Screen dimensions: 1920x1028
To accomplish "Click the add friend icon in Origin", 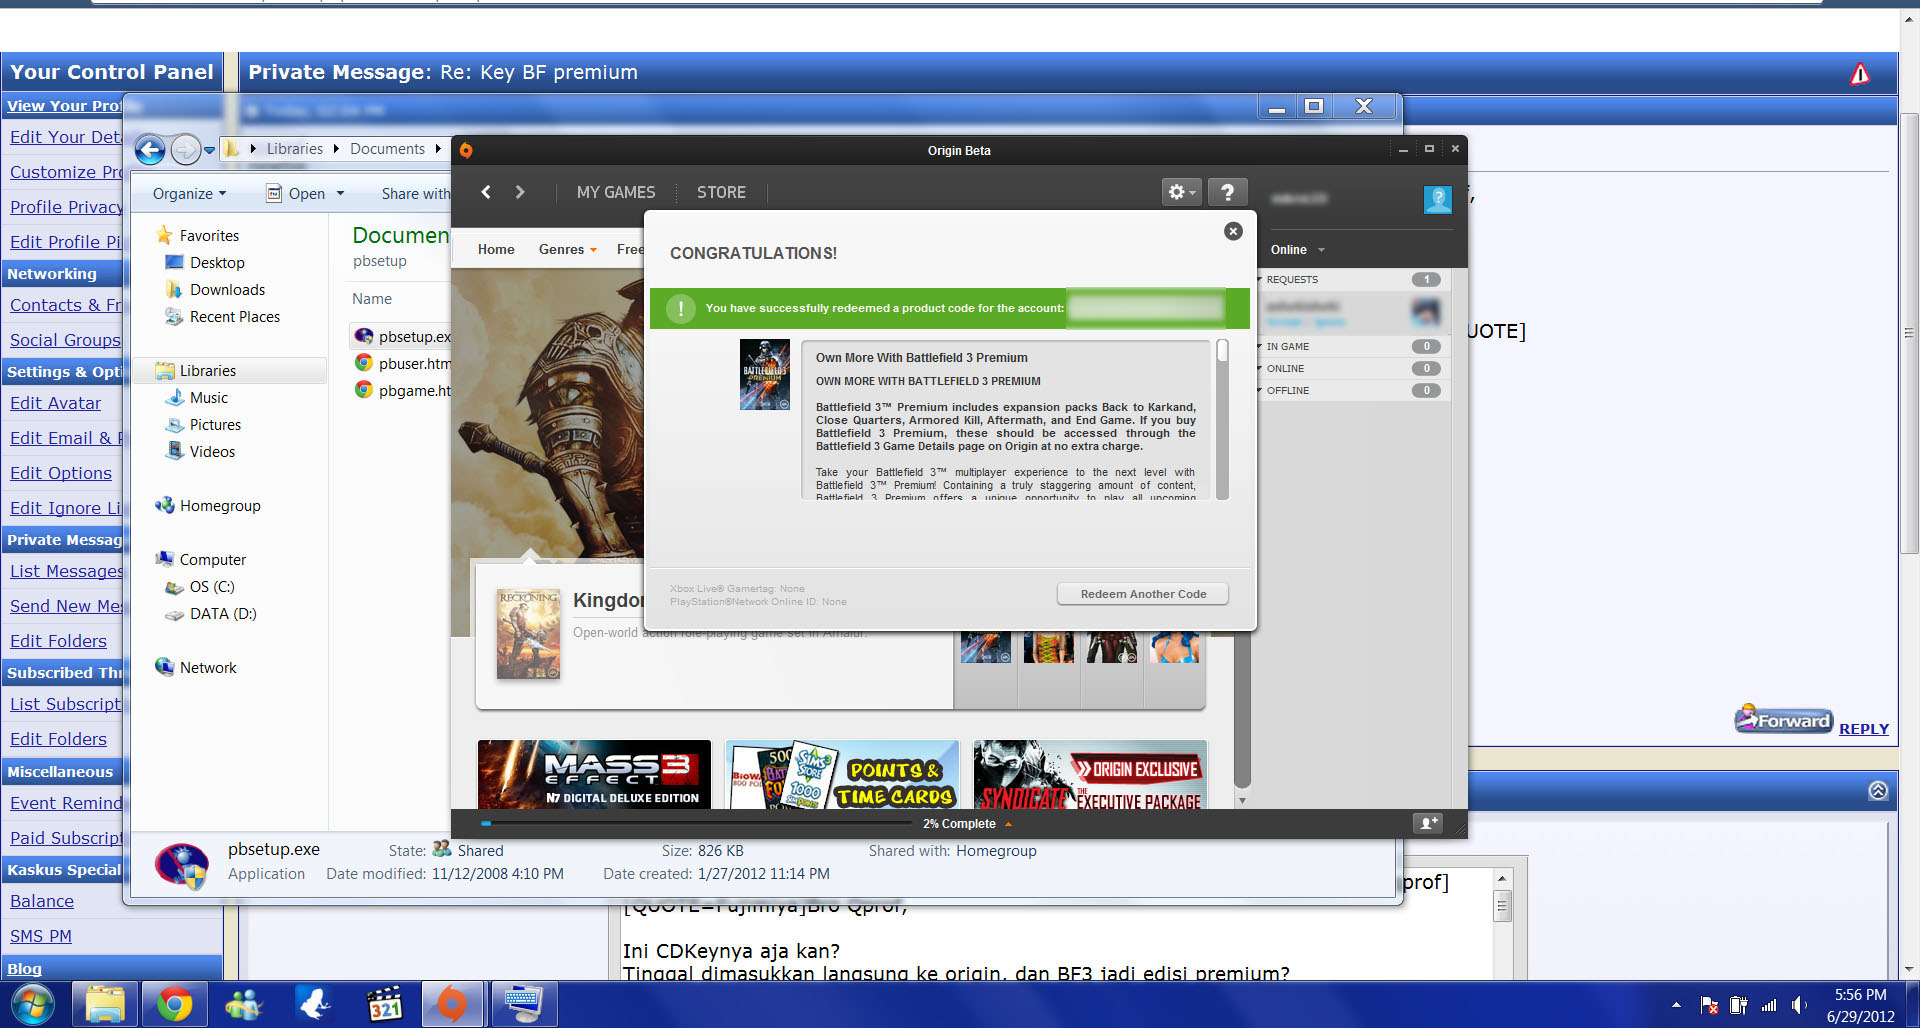I will (1428, 823).
